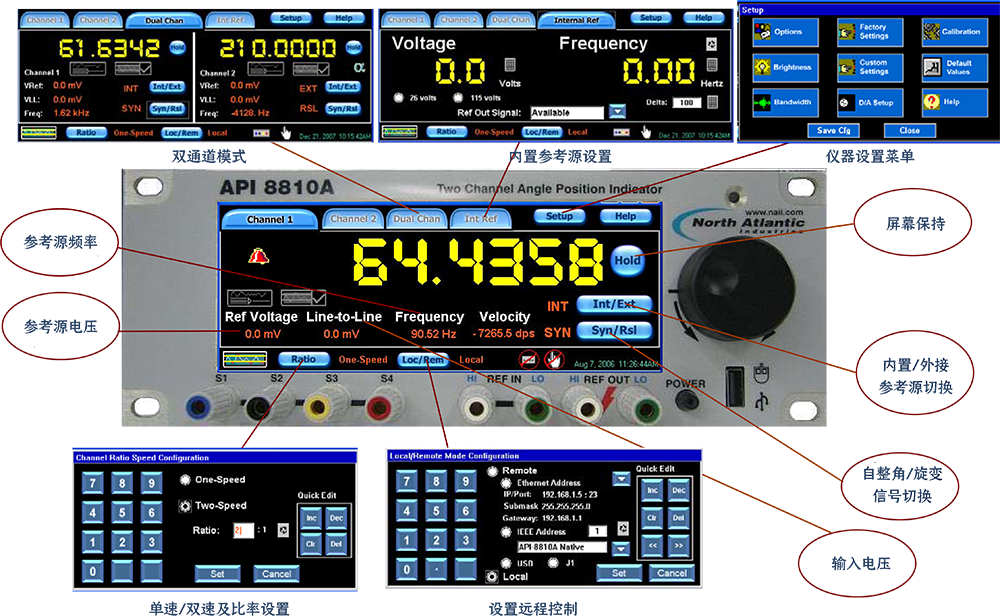Open Brightness in the Setup menu
The image size is (1000, 616).
[786, 67]
